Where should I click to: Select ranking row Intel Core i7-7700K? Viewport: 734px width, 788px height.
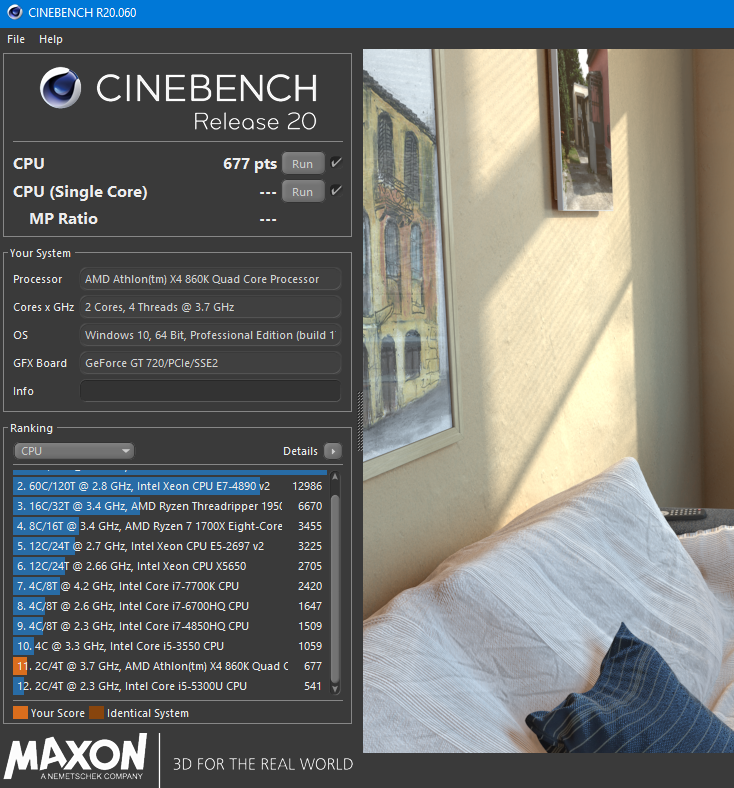[169, 586]
